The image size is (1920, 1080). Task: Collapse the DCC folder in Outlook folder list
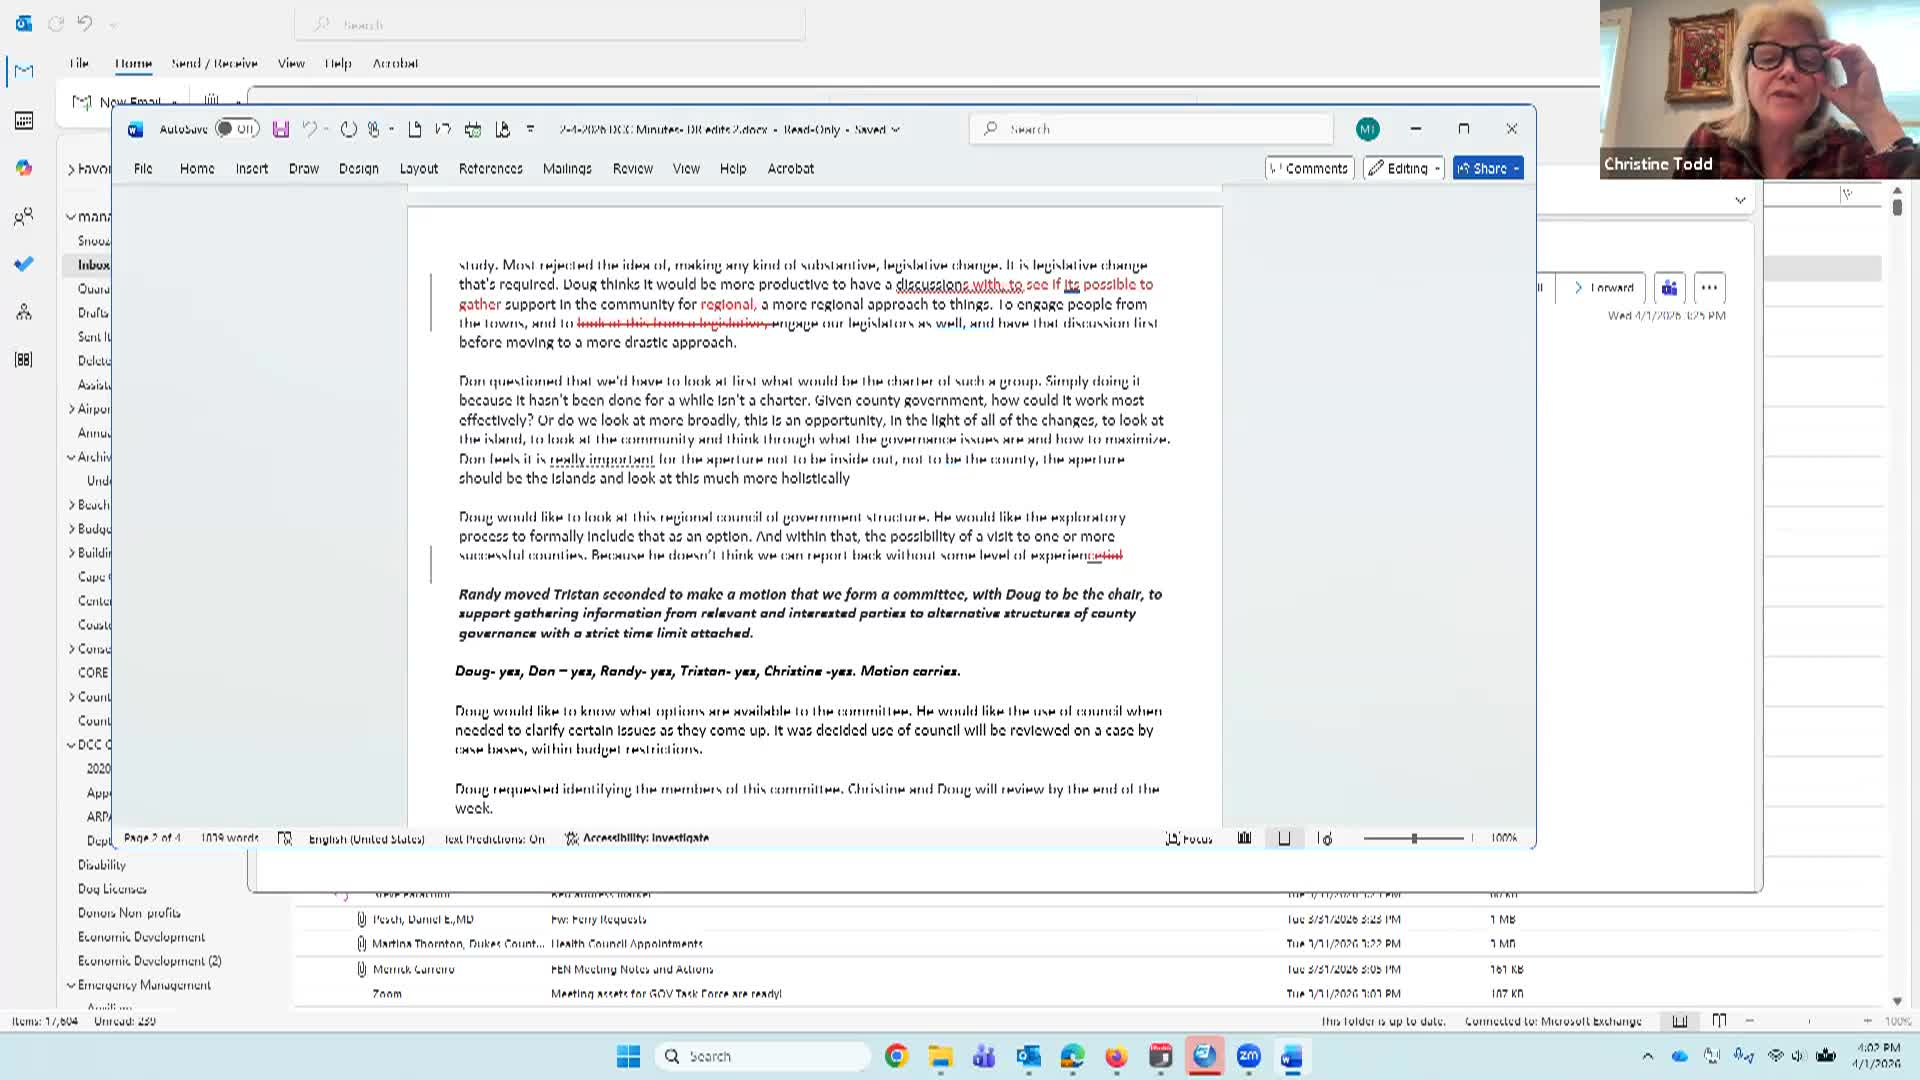tap(71, 745)
